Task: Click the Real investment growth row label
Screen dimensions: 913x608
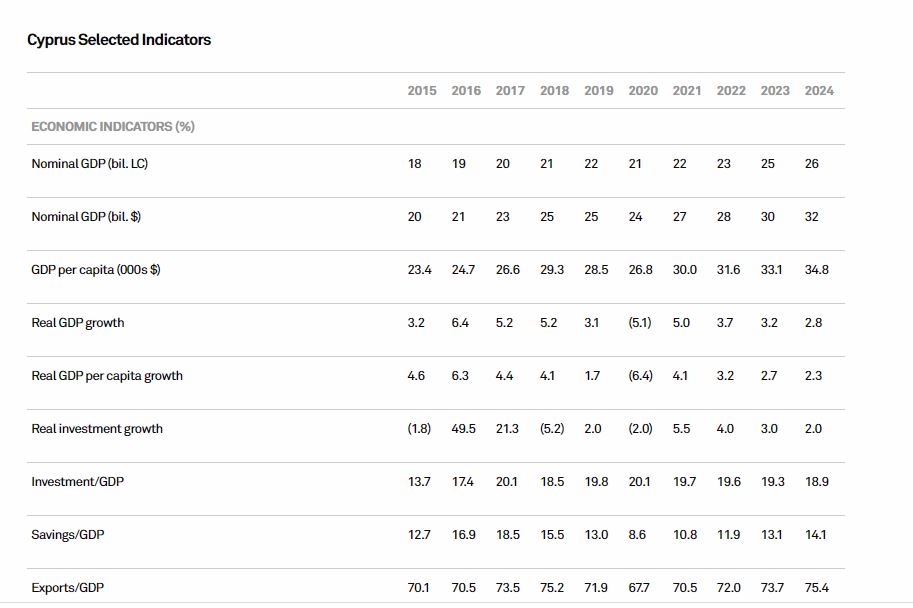Action: click(97, 429)
